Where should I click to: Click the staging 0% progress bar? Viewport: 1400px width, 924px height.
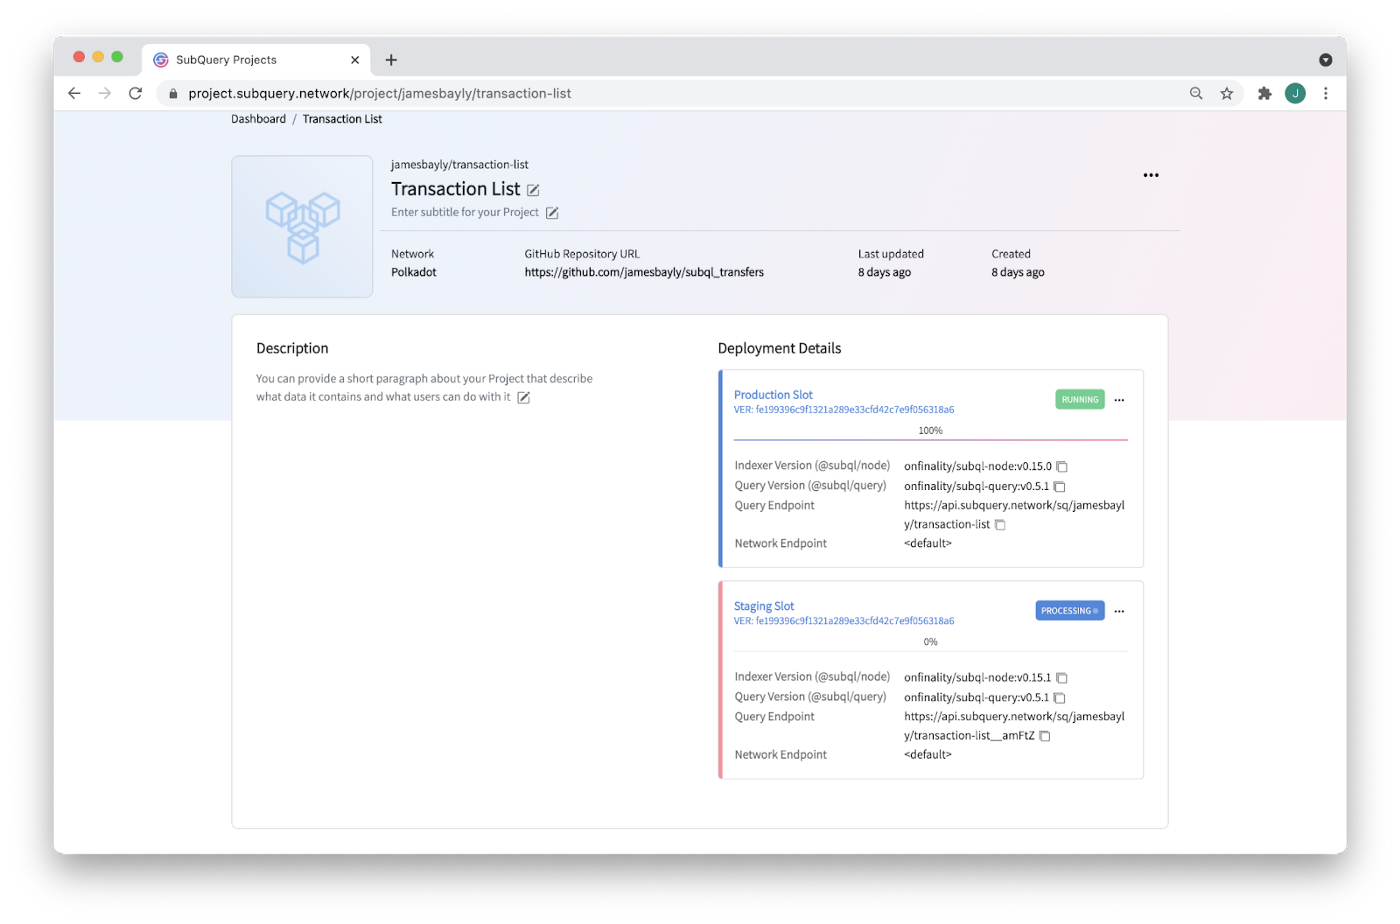pos(931,651)
